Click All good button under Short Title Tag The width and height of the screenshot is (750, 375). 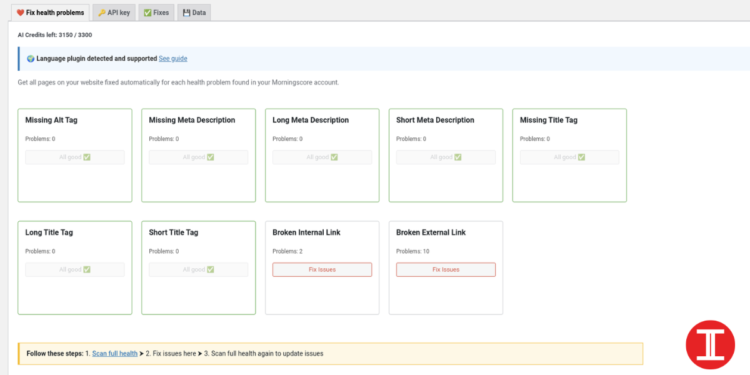click(199, 270)
